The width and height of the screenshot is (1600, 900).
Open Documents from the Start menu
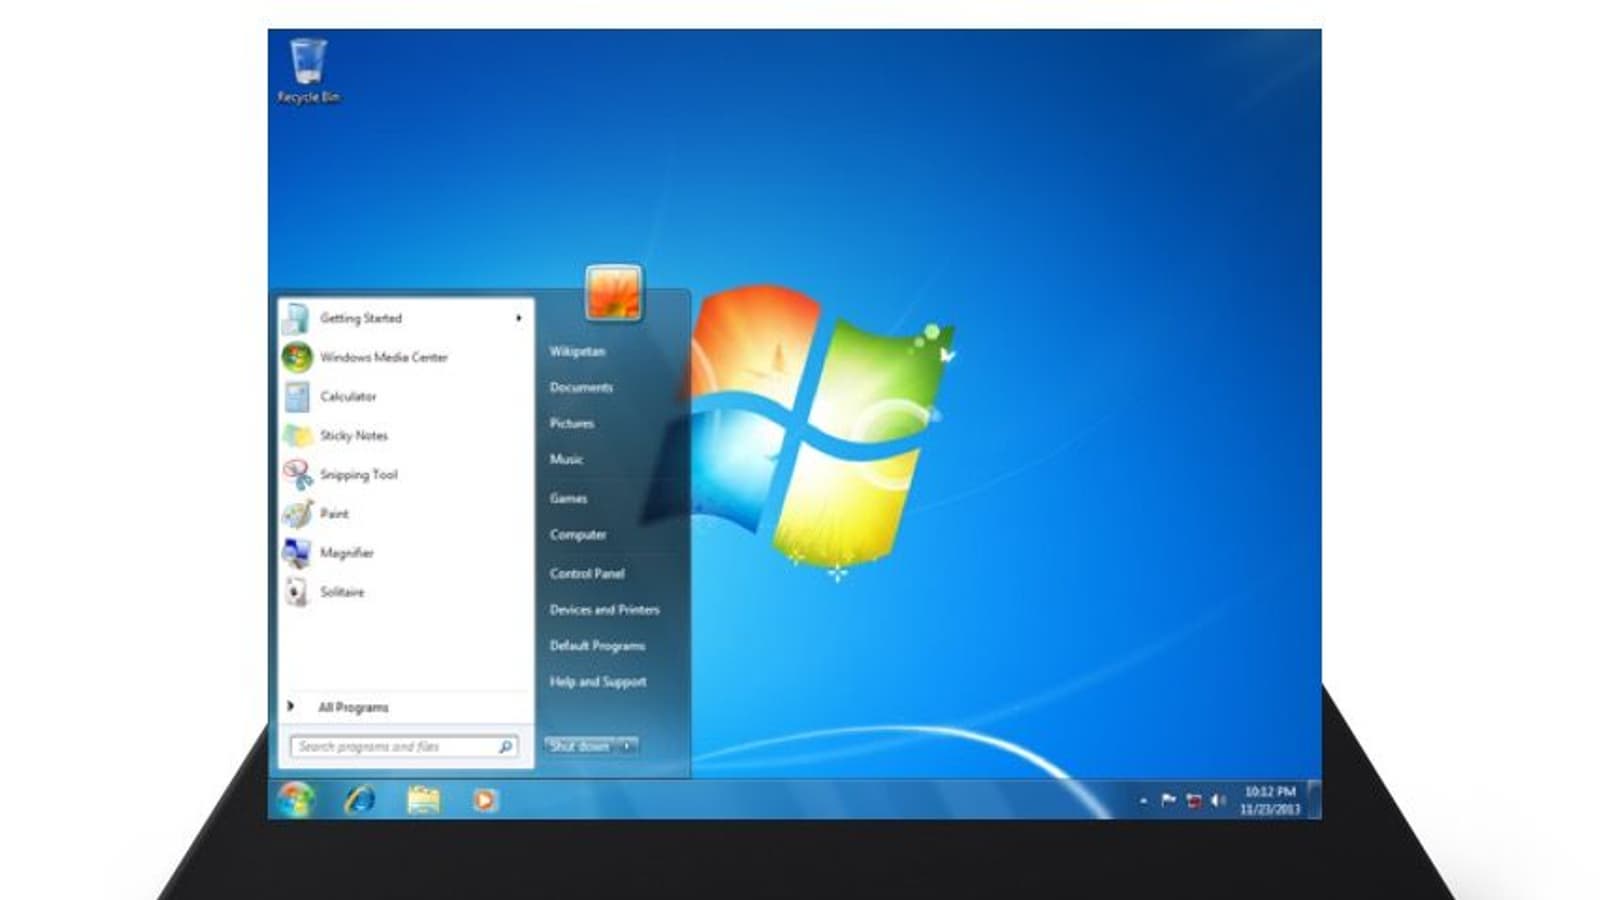click(581, 387)
